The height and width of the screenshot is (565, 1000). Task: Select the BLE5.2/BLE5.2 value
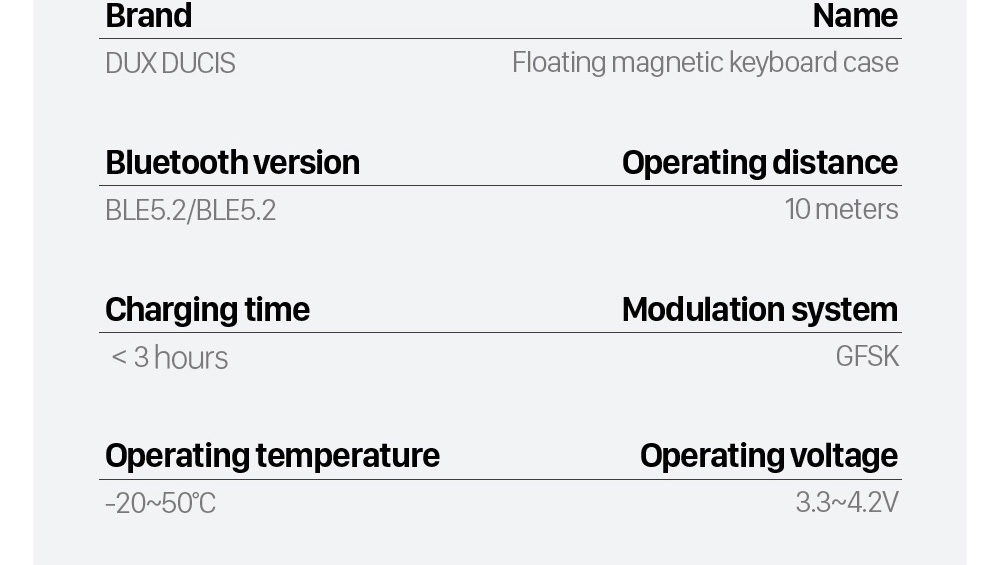pos(190,210)
